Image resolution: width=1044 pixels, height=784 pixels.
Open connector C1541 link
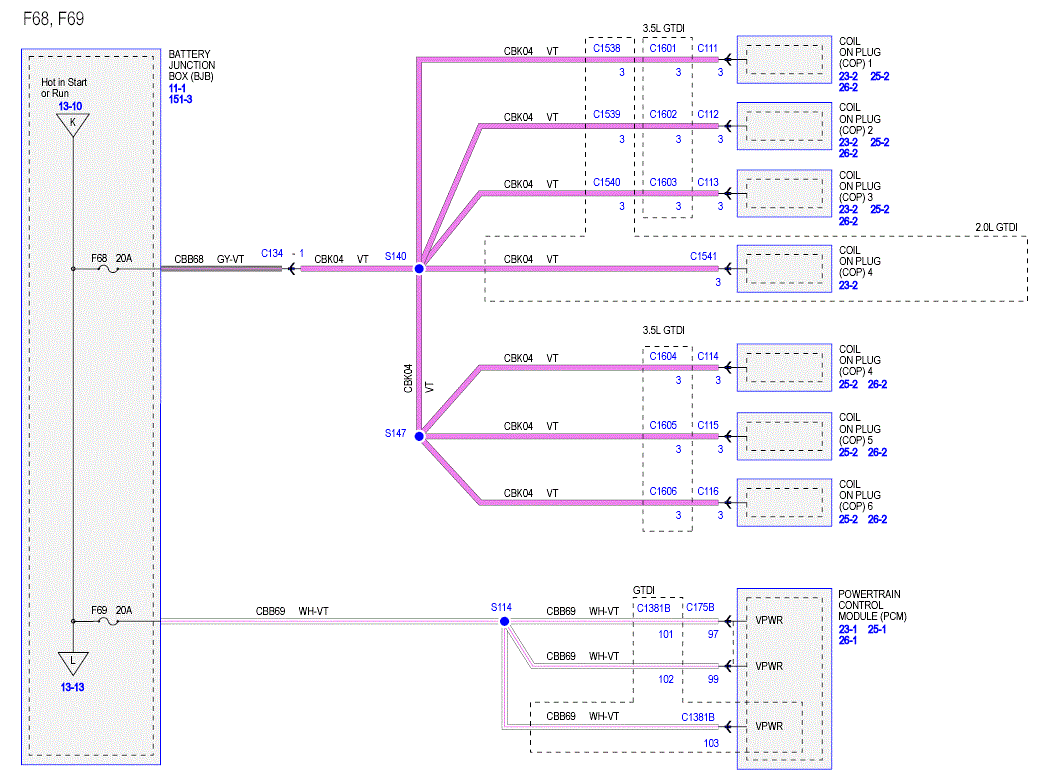(x=704, y=256)
